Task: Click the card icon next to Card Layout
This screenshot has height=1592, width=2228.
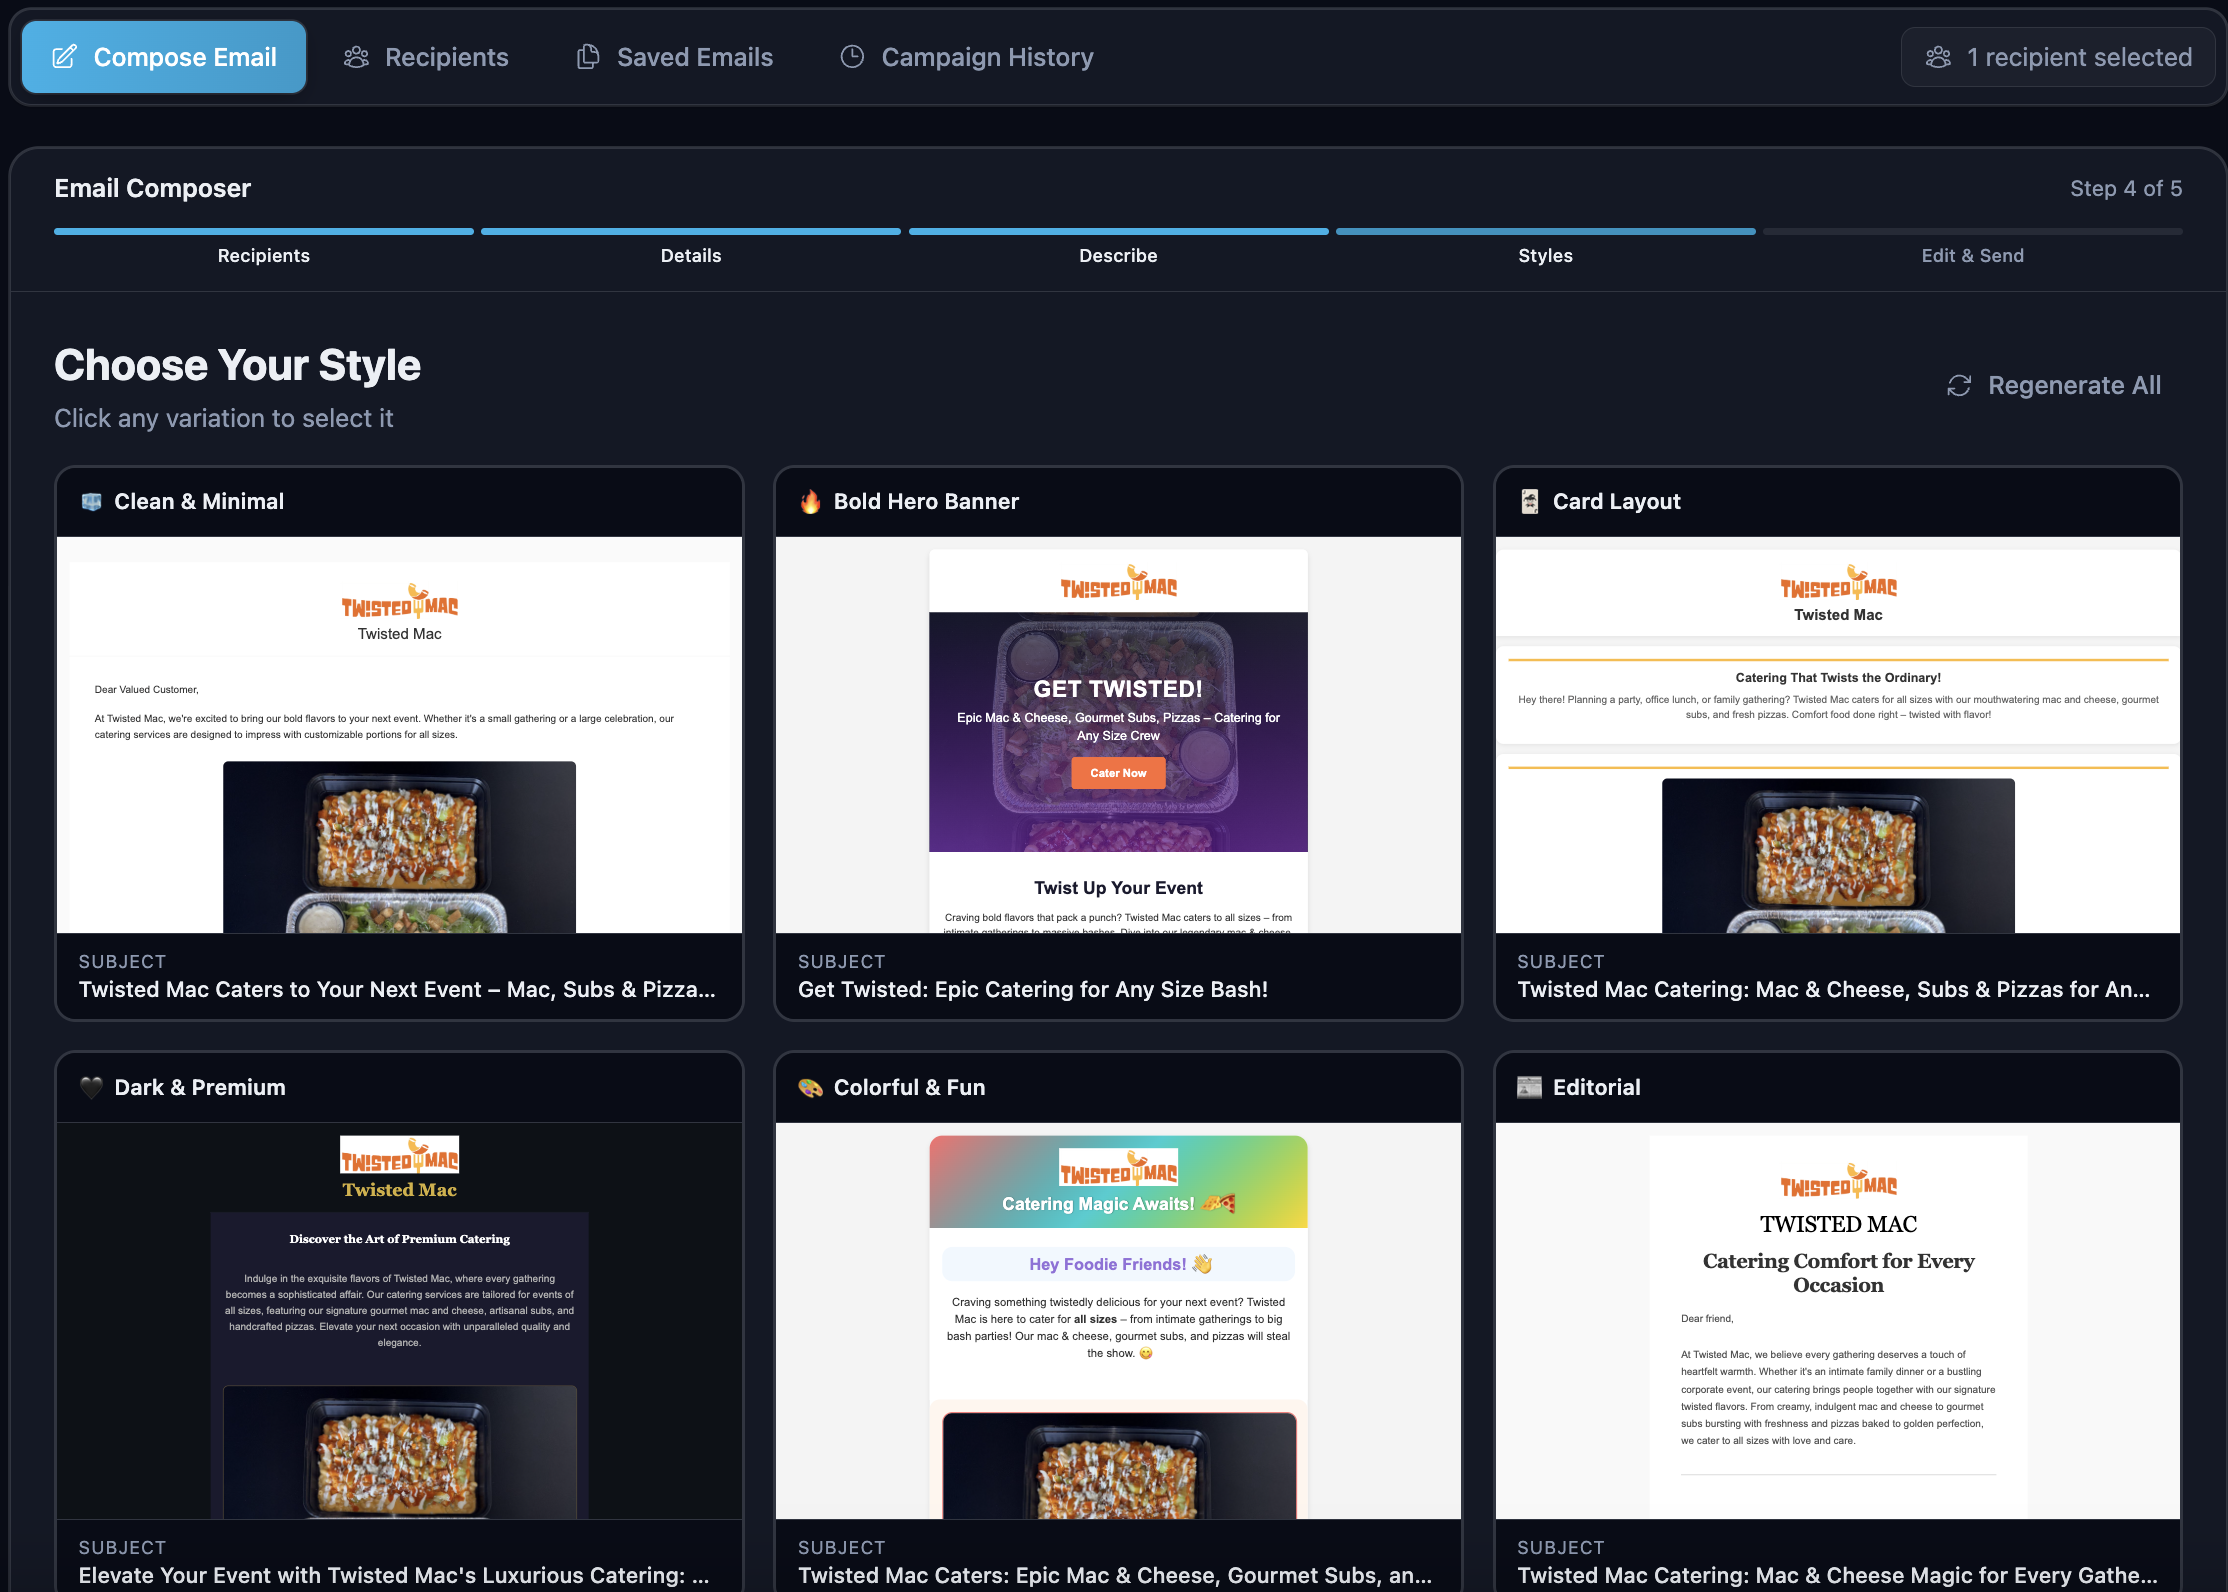Action: [x=1529, y=501]
